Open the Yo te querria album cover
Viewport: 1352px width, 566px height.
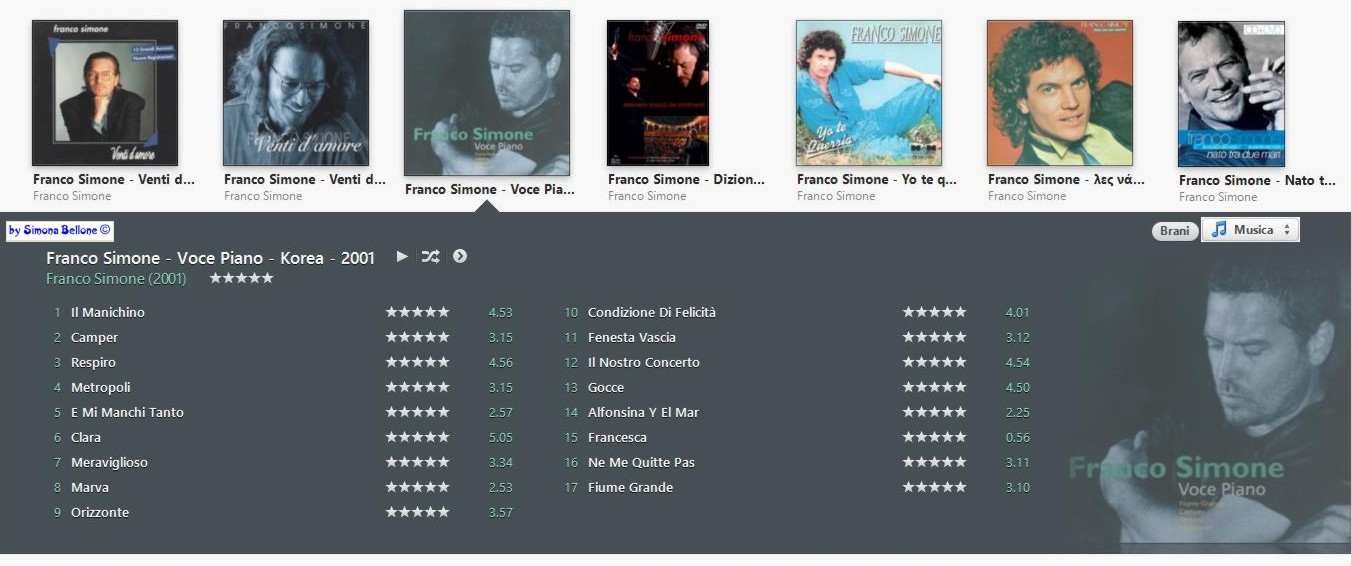pyautogui.click(x=869, y=93)
